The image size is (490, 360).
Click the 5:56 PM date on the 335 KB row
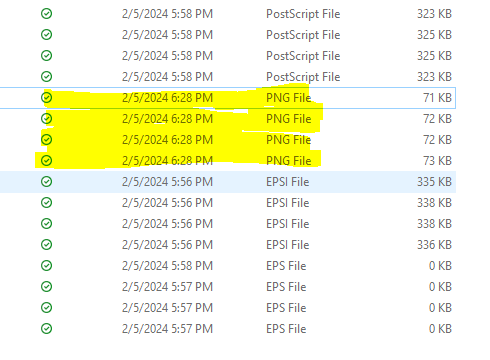coord(167,182)
